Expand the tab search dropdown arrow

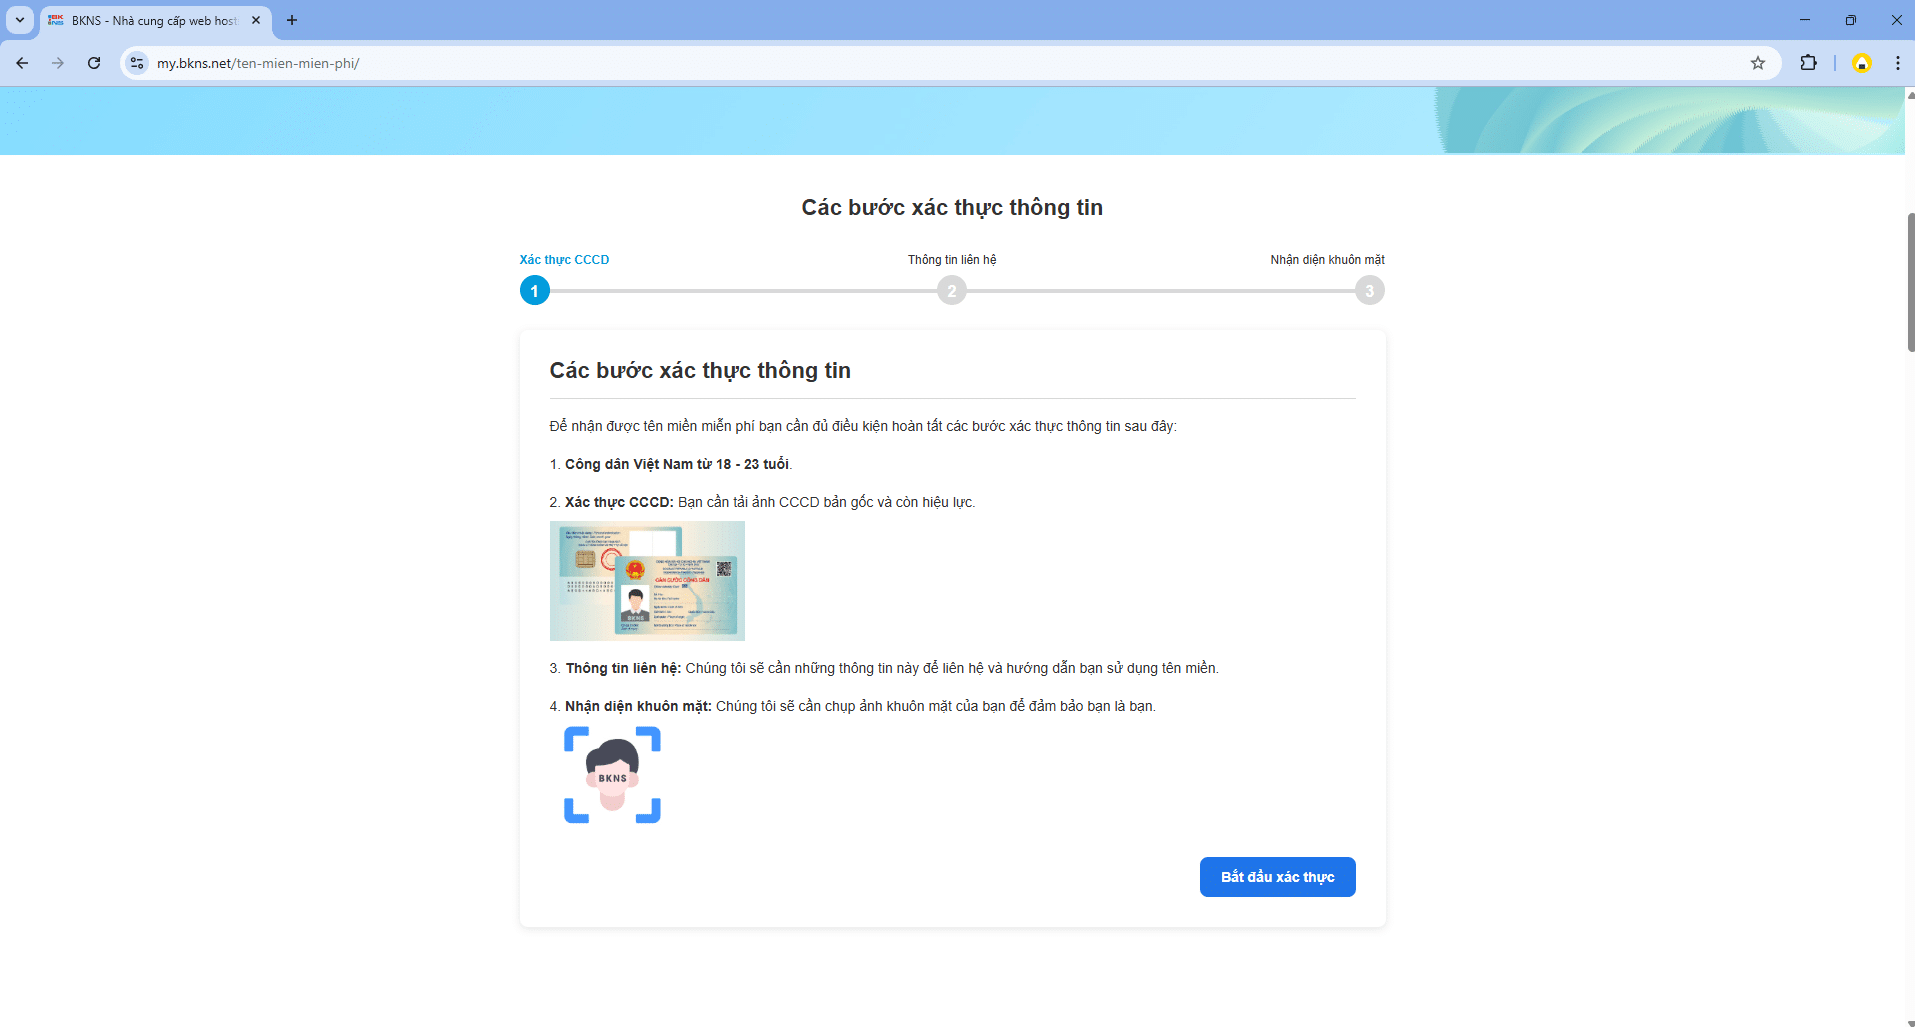[20, 20]
